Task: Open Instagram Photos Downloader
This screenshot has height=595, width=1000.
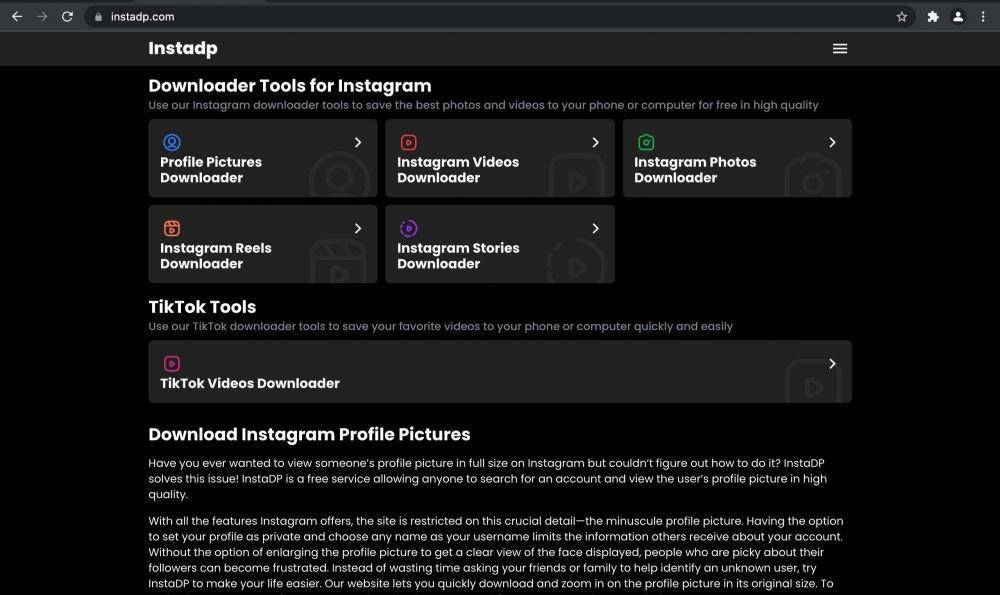Action: [x=737, y=158]
